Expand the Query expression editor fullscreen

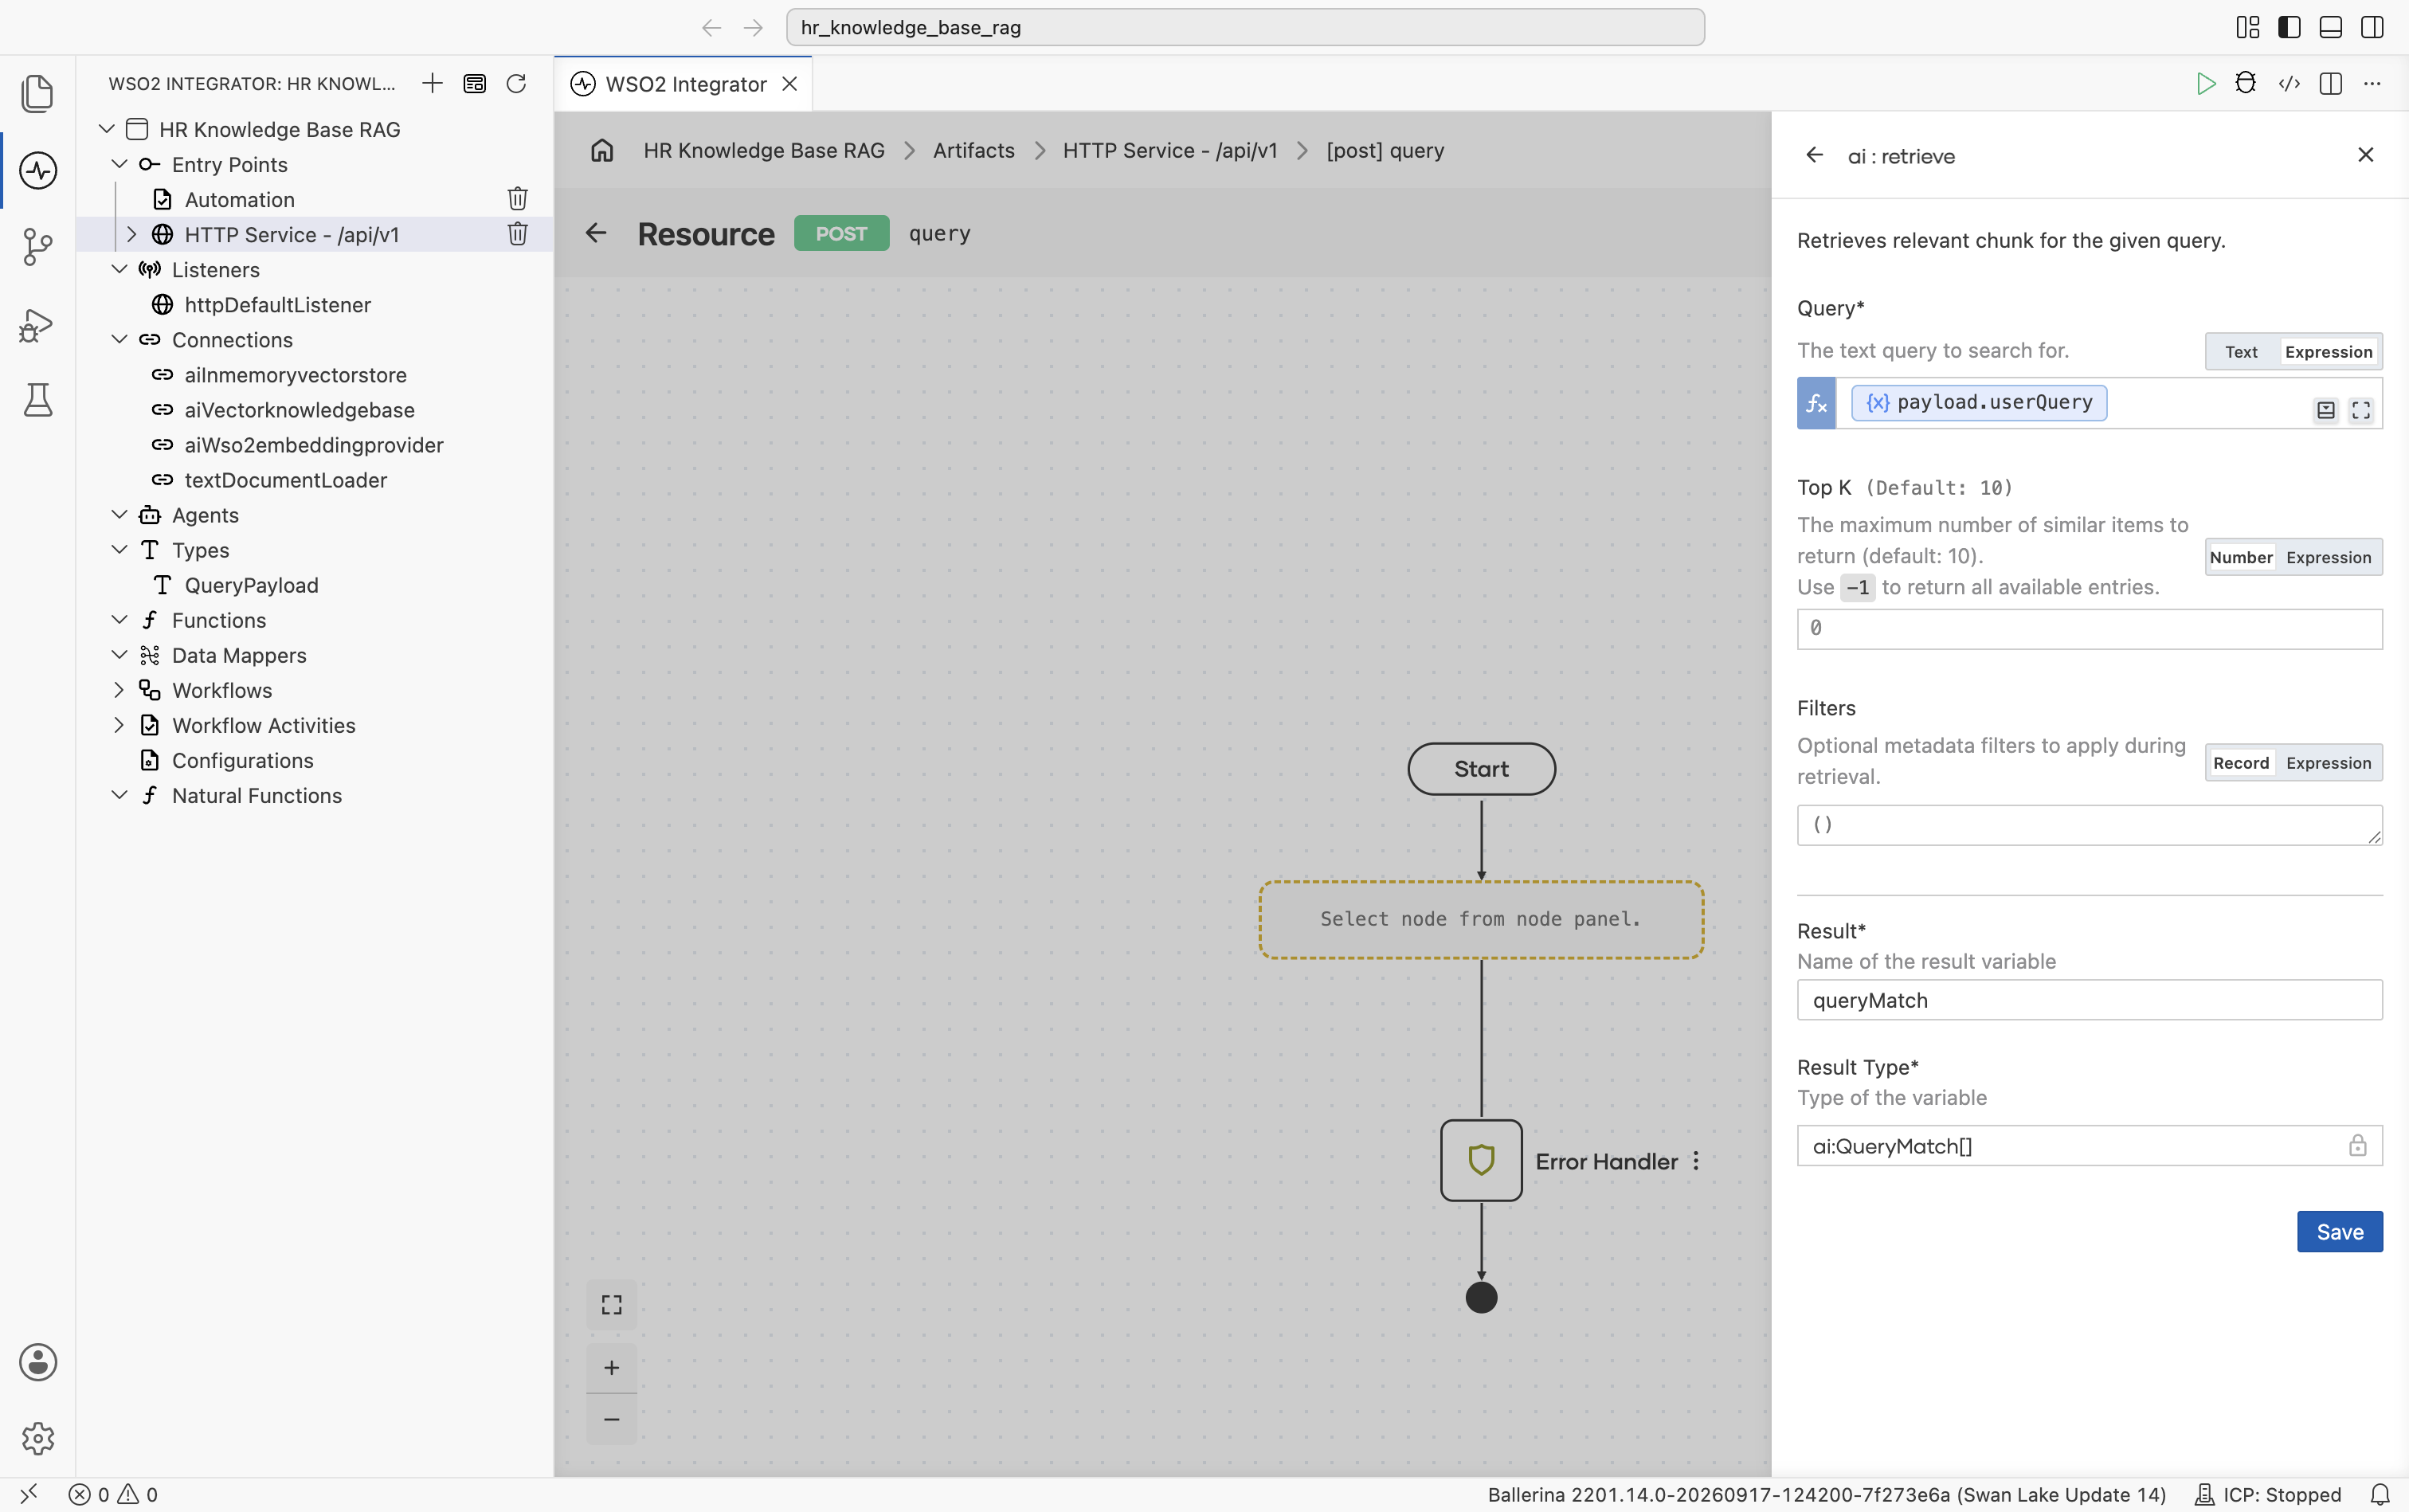pos(2361,410)
